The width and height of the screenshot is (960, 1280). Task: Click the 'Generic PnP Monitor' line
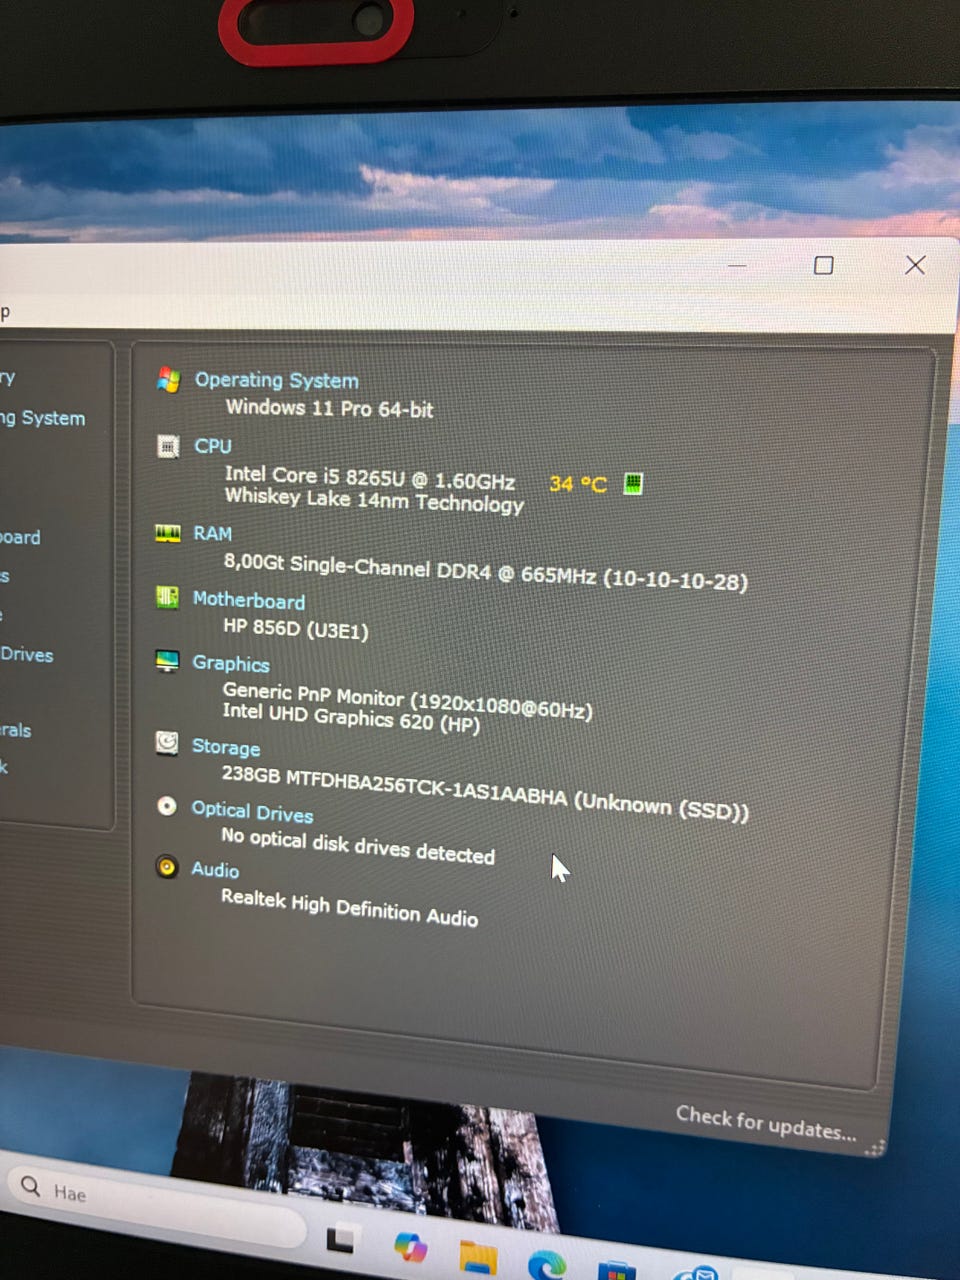click(407, 699)
